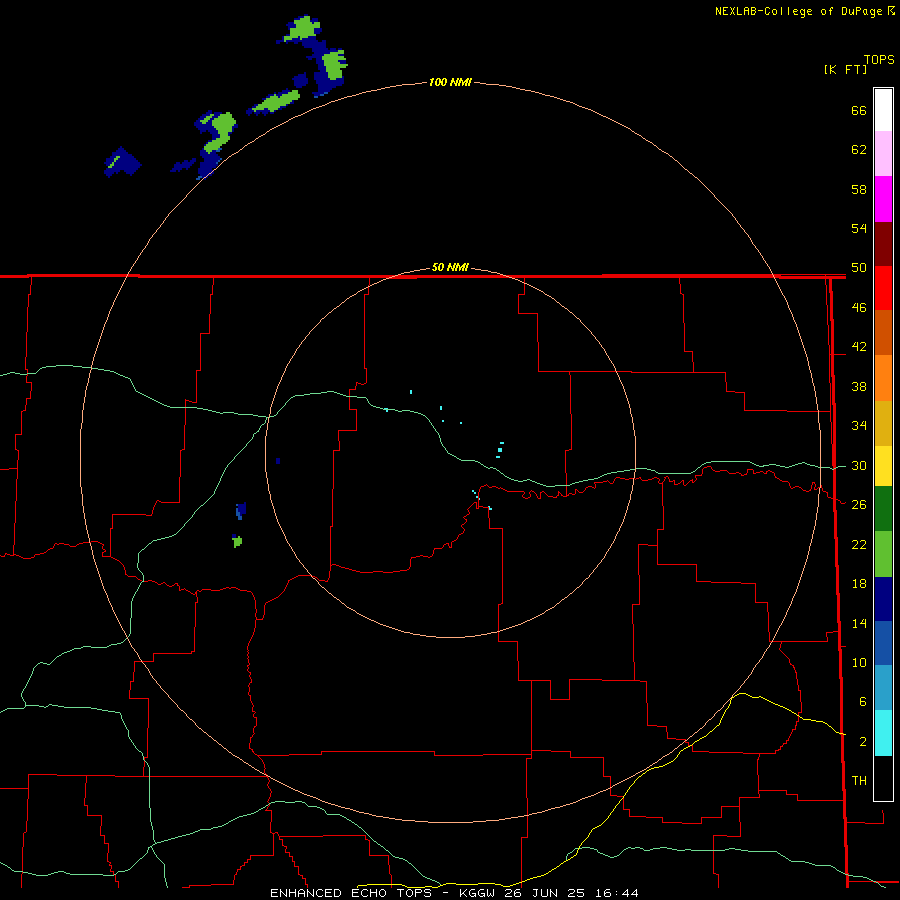Click the legend value "54"

click(x=859, y=228)
